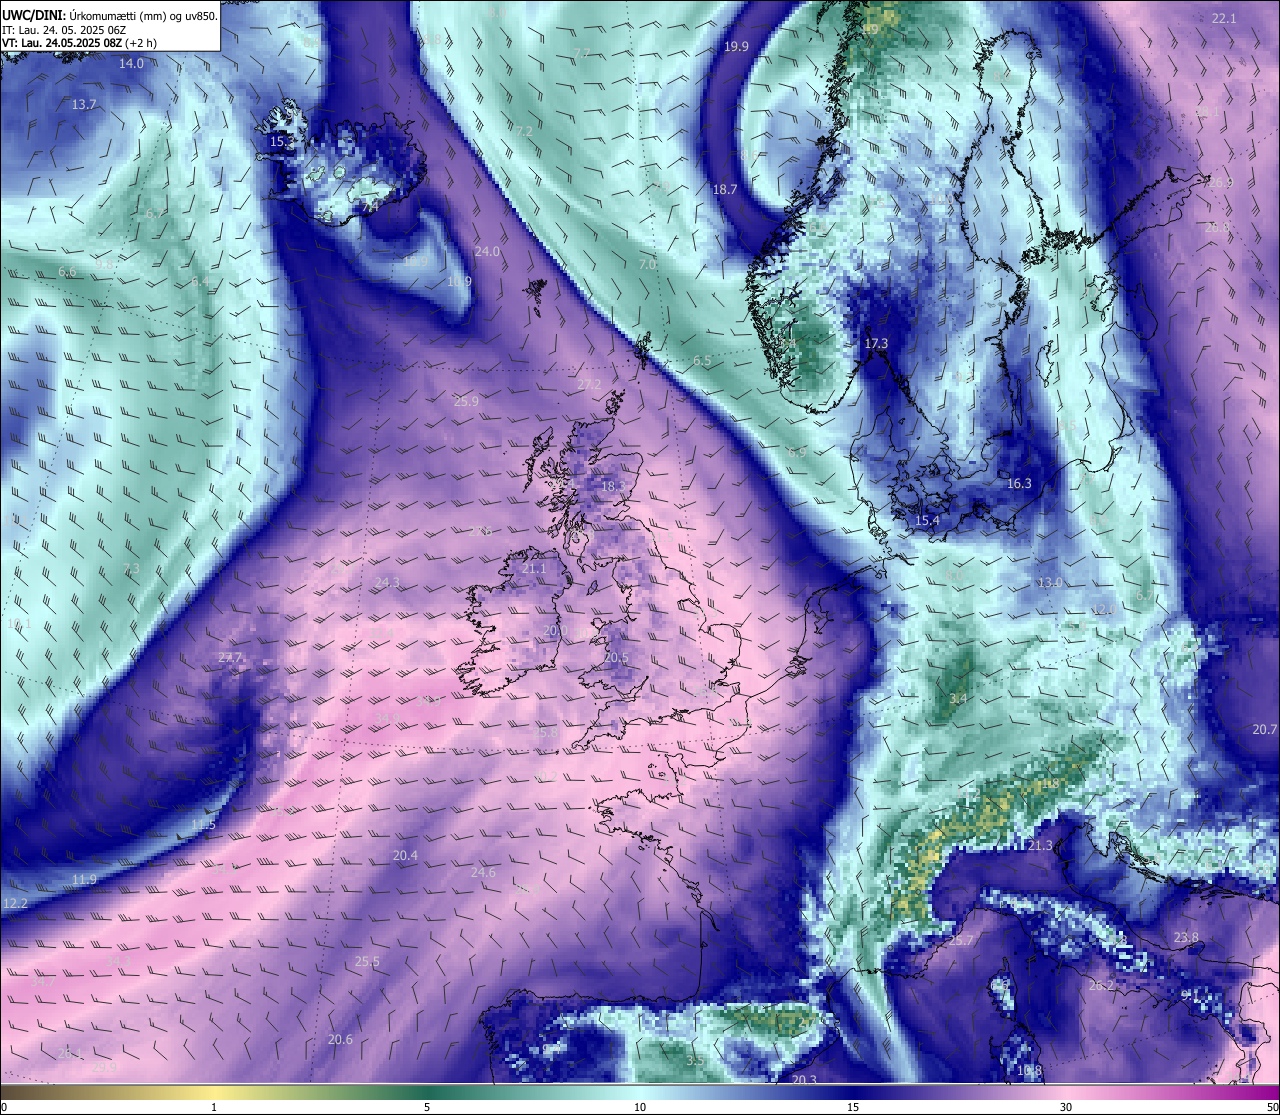Click the map value 24.3
This screenshot has height=1115, width=1280.
click(x=387, y=582)
